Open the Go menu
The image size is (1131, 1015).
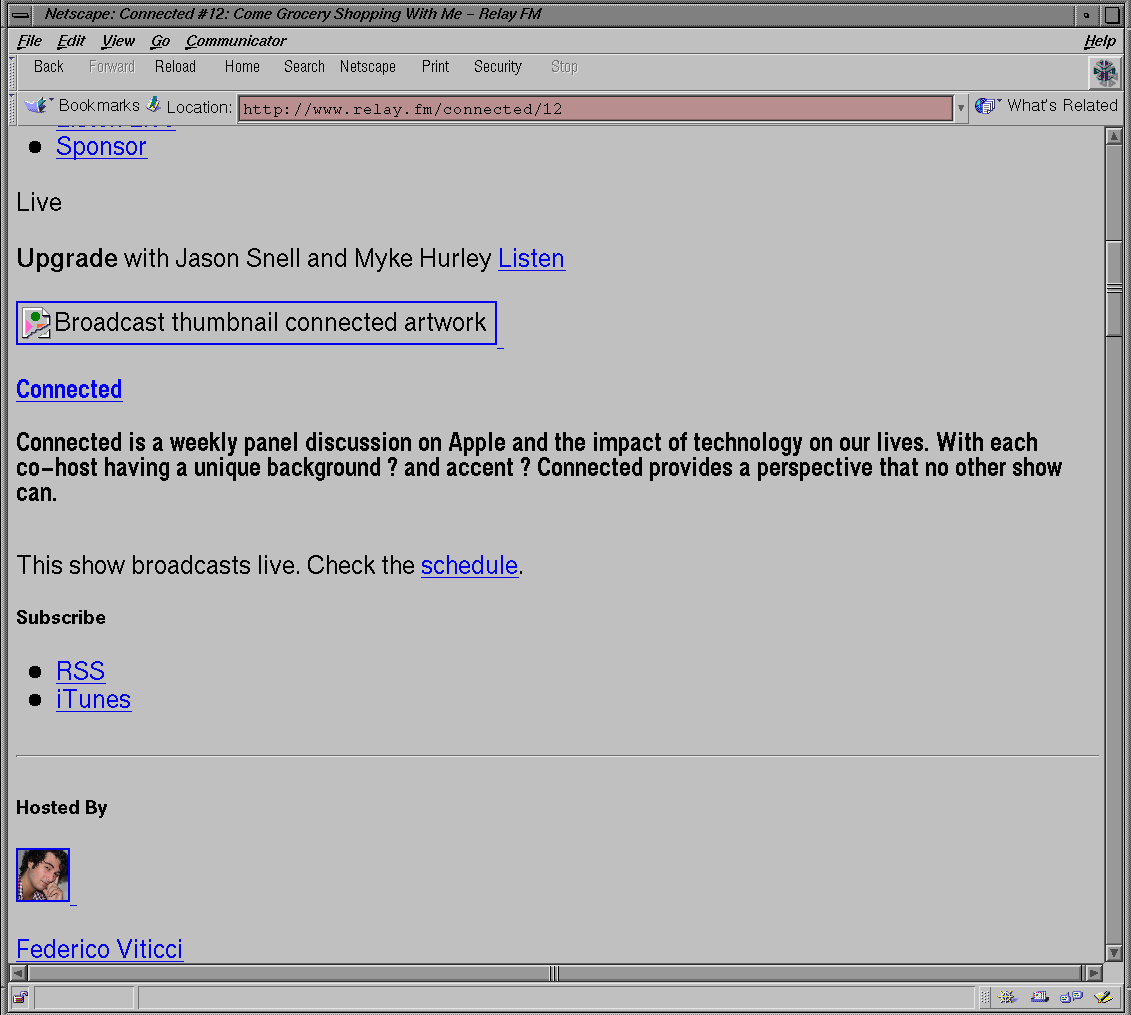tap(160, 41)
